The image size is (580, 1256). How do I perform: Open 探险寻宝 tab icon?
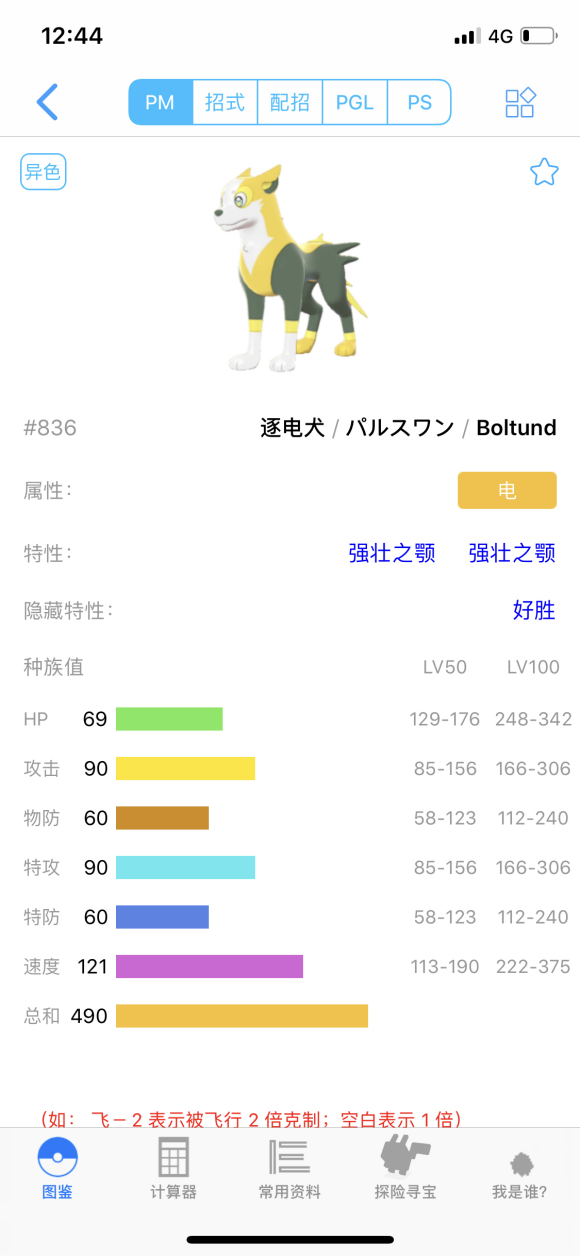click(x=405, y=1156)
